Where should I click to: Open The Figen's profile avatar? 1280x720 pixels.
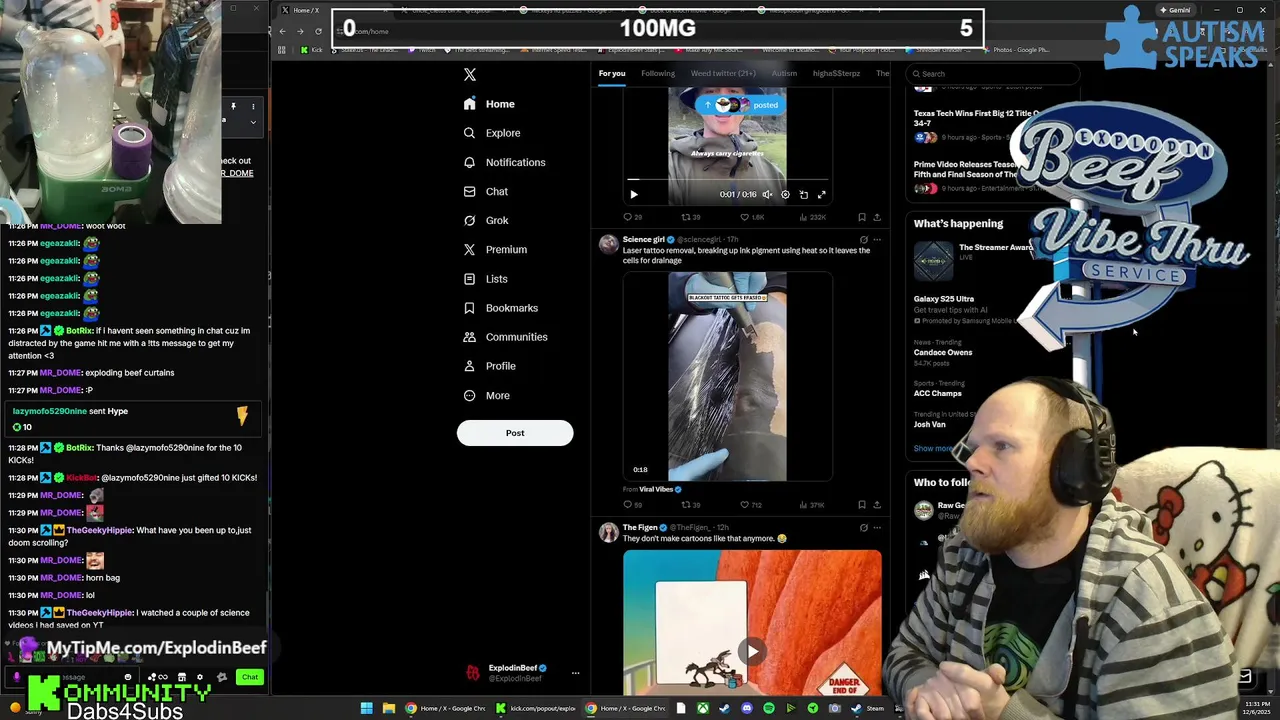tap(608, 532)
